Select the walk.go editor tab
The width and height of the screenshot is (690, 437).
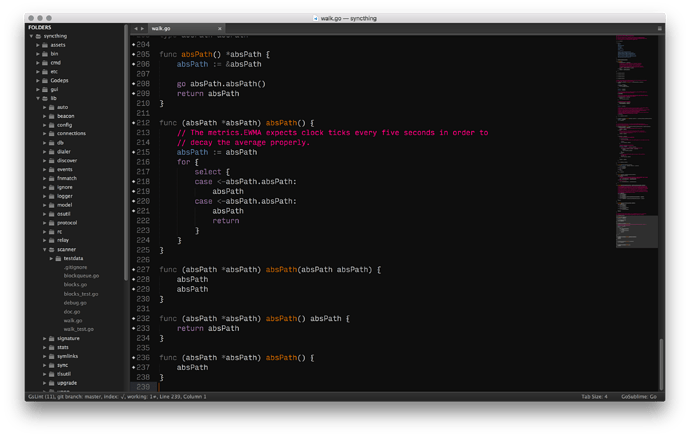click(x=185, y=29)
